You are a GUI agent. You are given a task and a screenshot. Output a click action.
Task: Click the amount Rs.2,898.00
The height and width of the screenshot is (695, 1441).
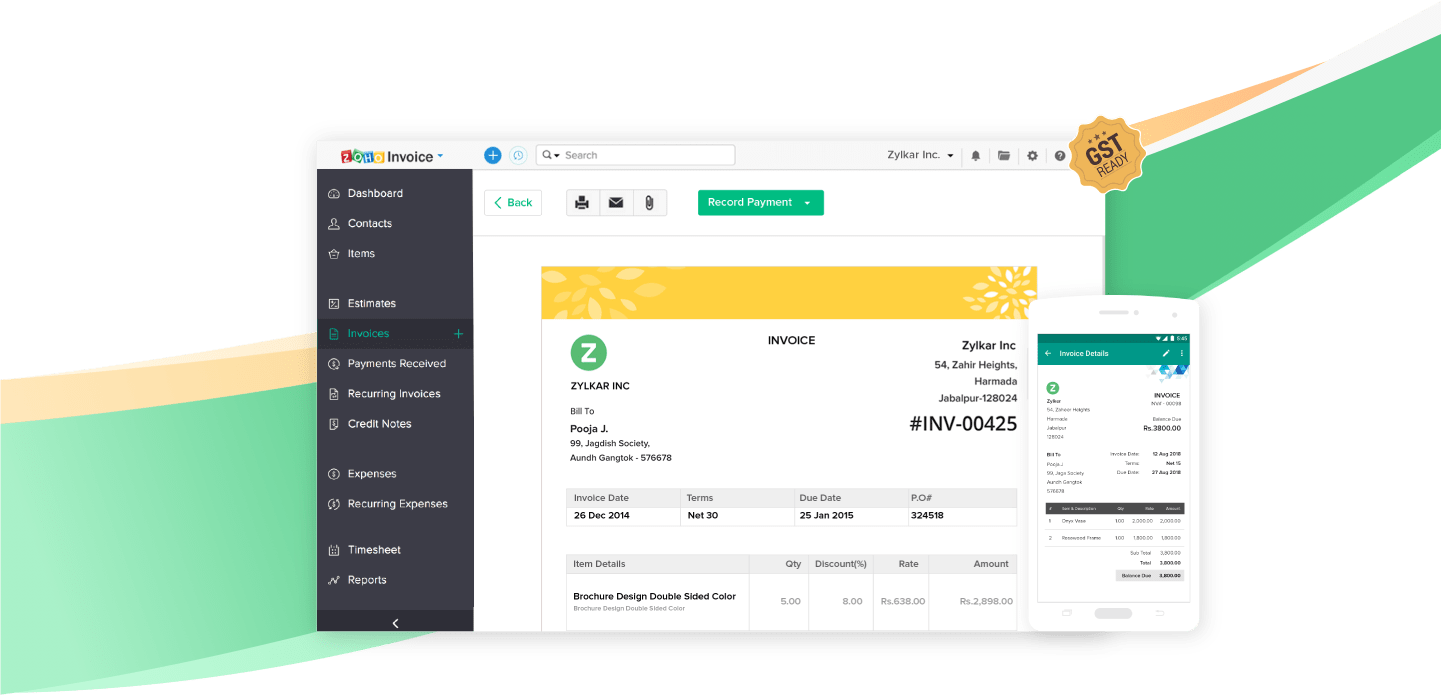pos(986,602)
